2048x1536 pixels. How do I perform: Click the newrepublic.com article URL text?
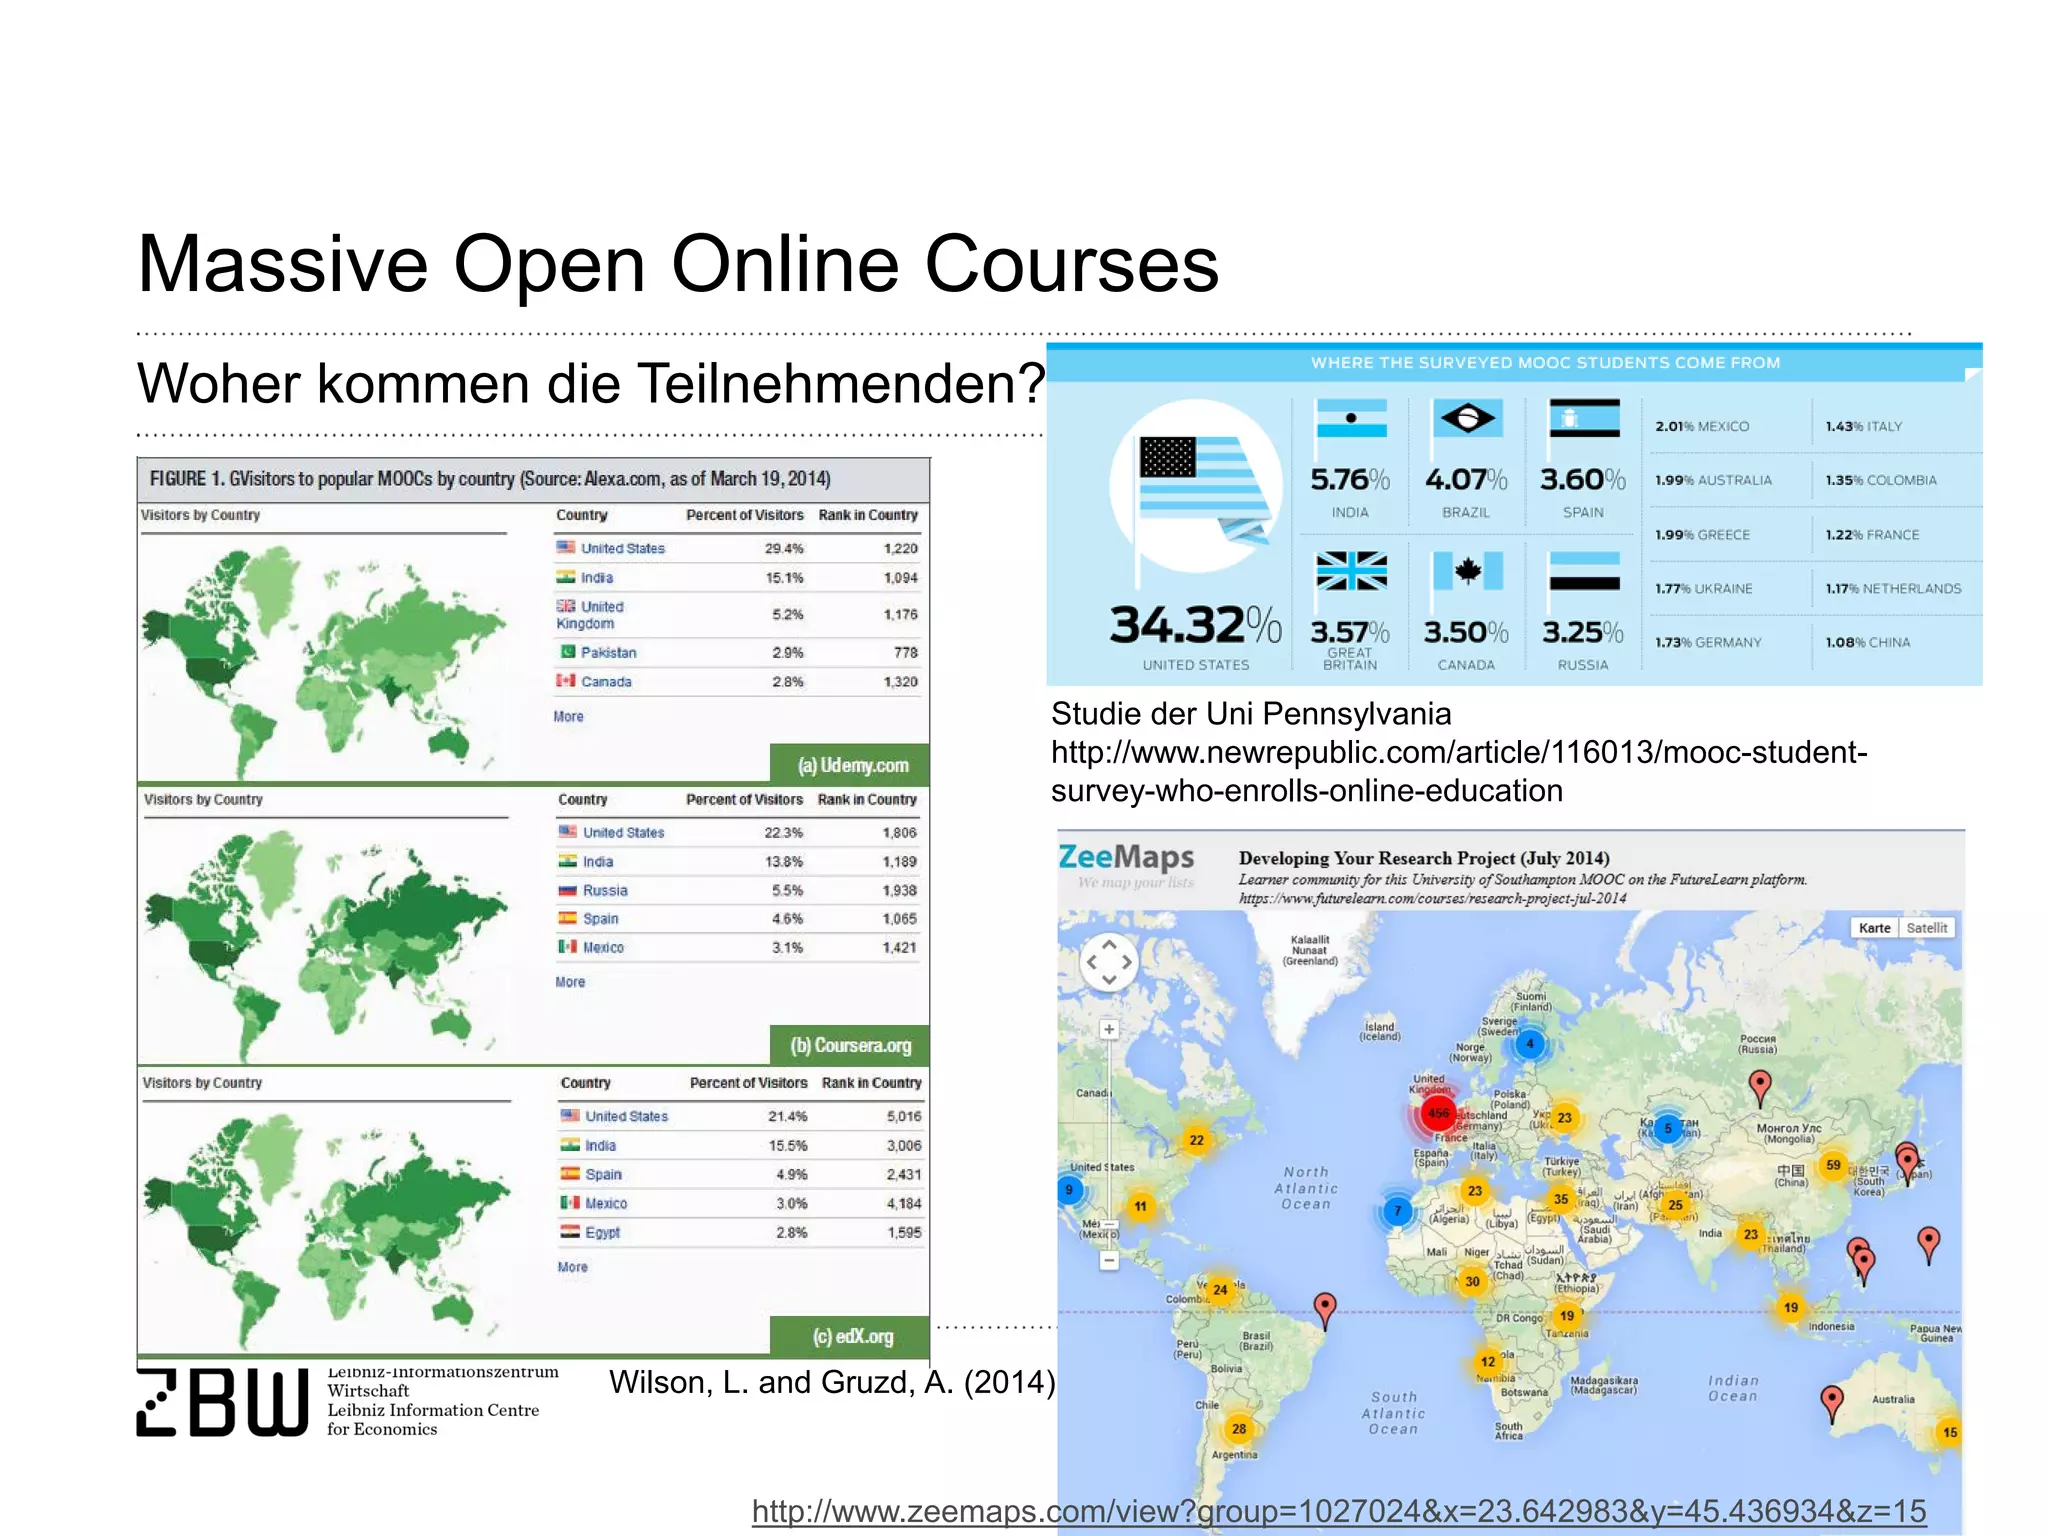1459,771
